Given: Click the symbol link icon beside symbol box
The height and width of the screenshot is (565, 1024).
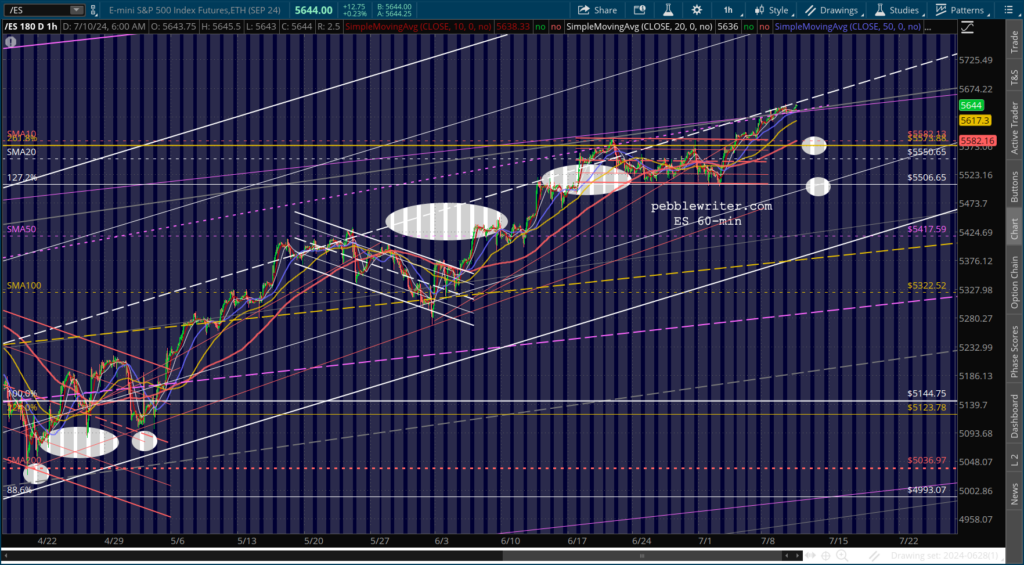Looking at the screenshot, I should 93,10.
